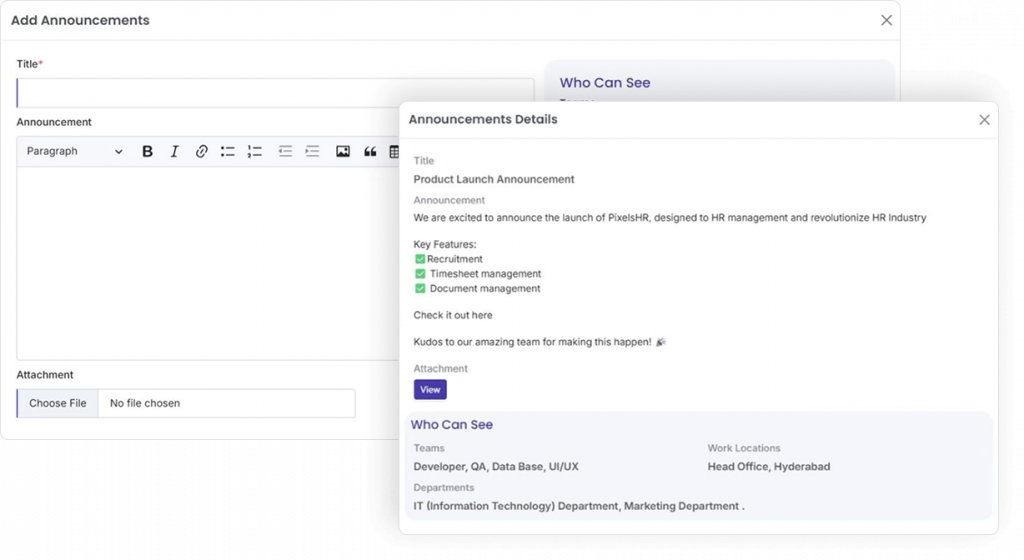Create a bulleted list
The width and height of the screenshot is (1024, 560).
[x=228, y=152]
